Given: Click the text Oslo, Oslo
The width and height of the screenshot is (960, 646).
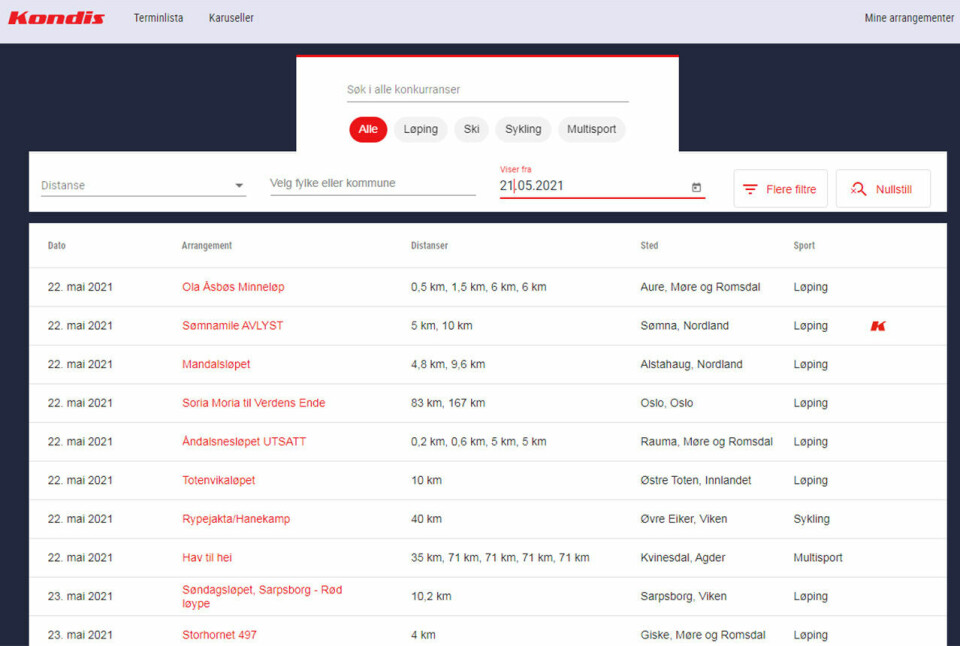Looking at the screenshot, I should 667,402.
